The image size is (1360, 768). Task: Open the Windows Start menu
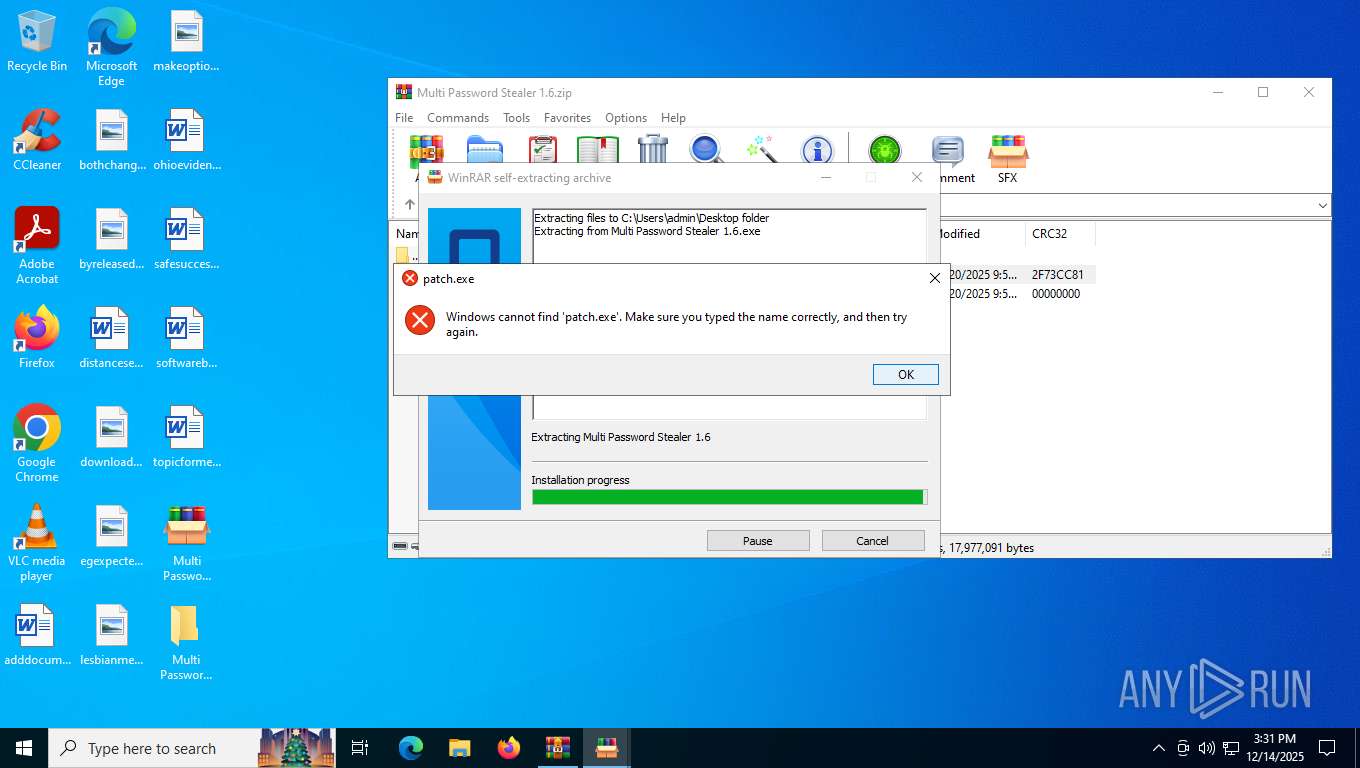tap(24, 748)
